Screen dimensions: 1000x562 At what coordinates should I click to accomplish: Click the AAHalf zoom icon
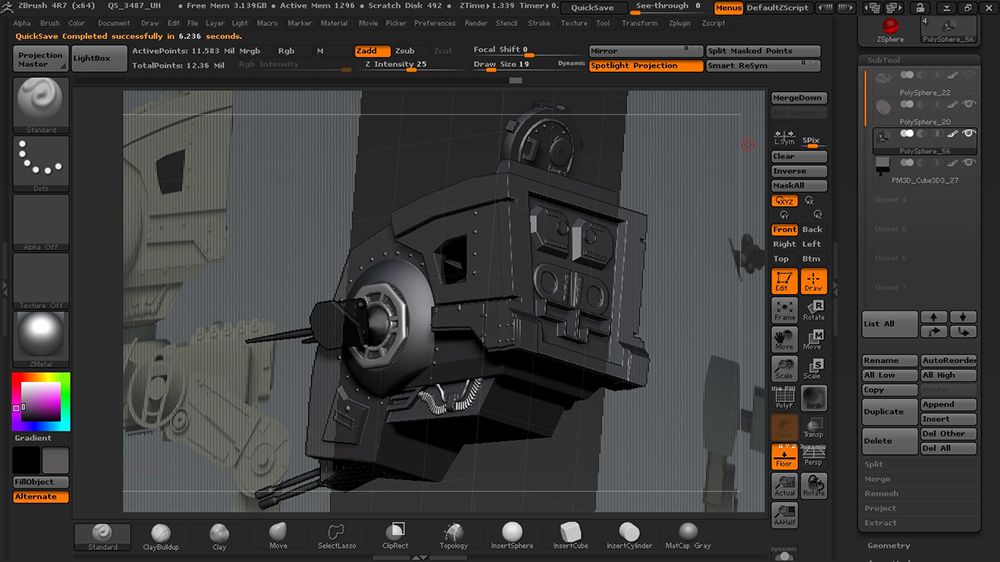784,515
